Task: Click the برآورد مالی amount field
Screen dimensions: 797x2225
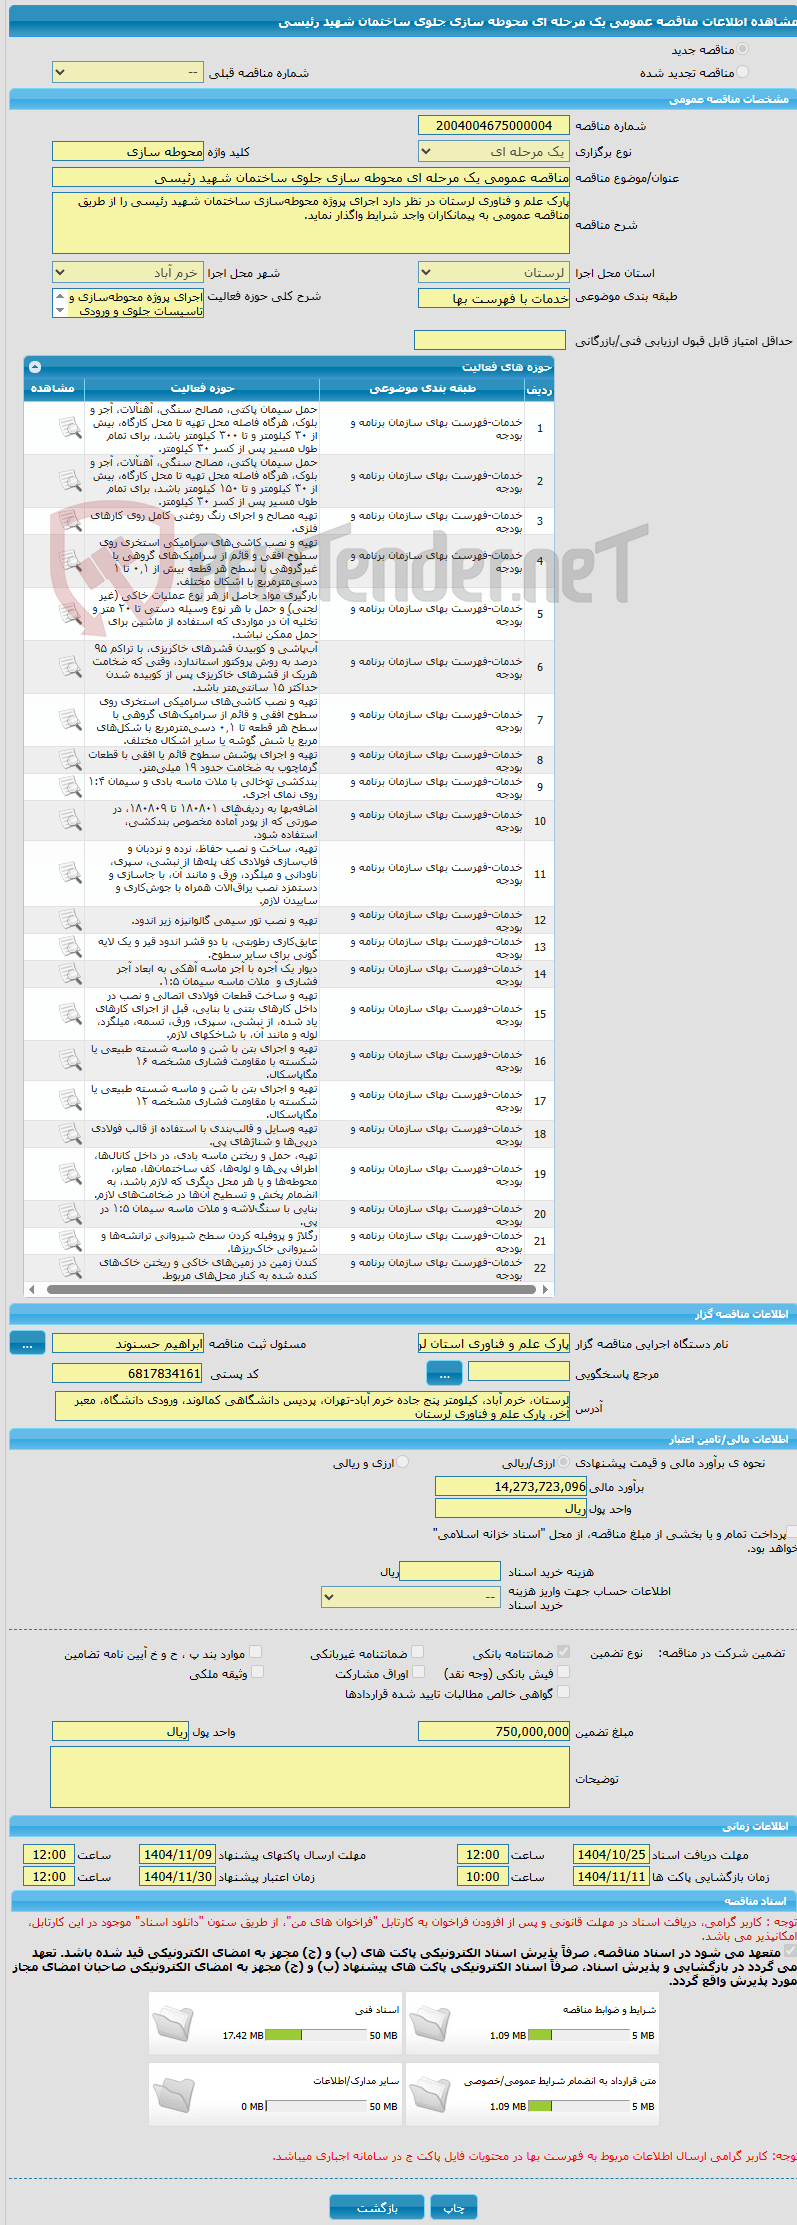Action: pos(511,1487)
